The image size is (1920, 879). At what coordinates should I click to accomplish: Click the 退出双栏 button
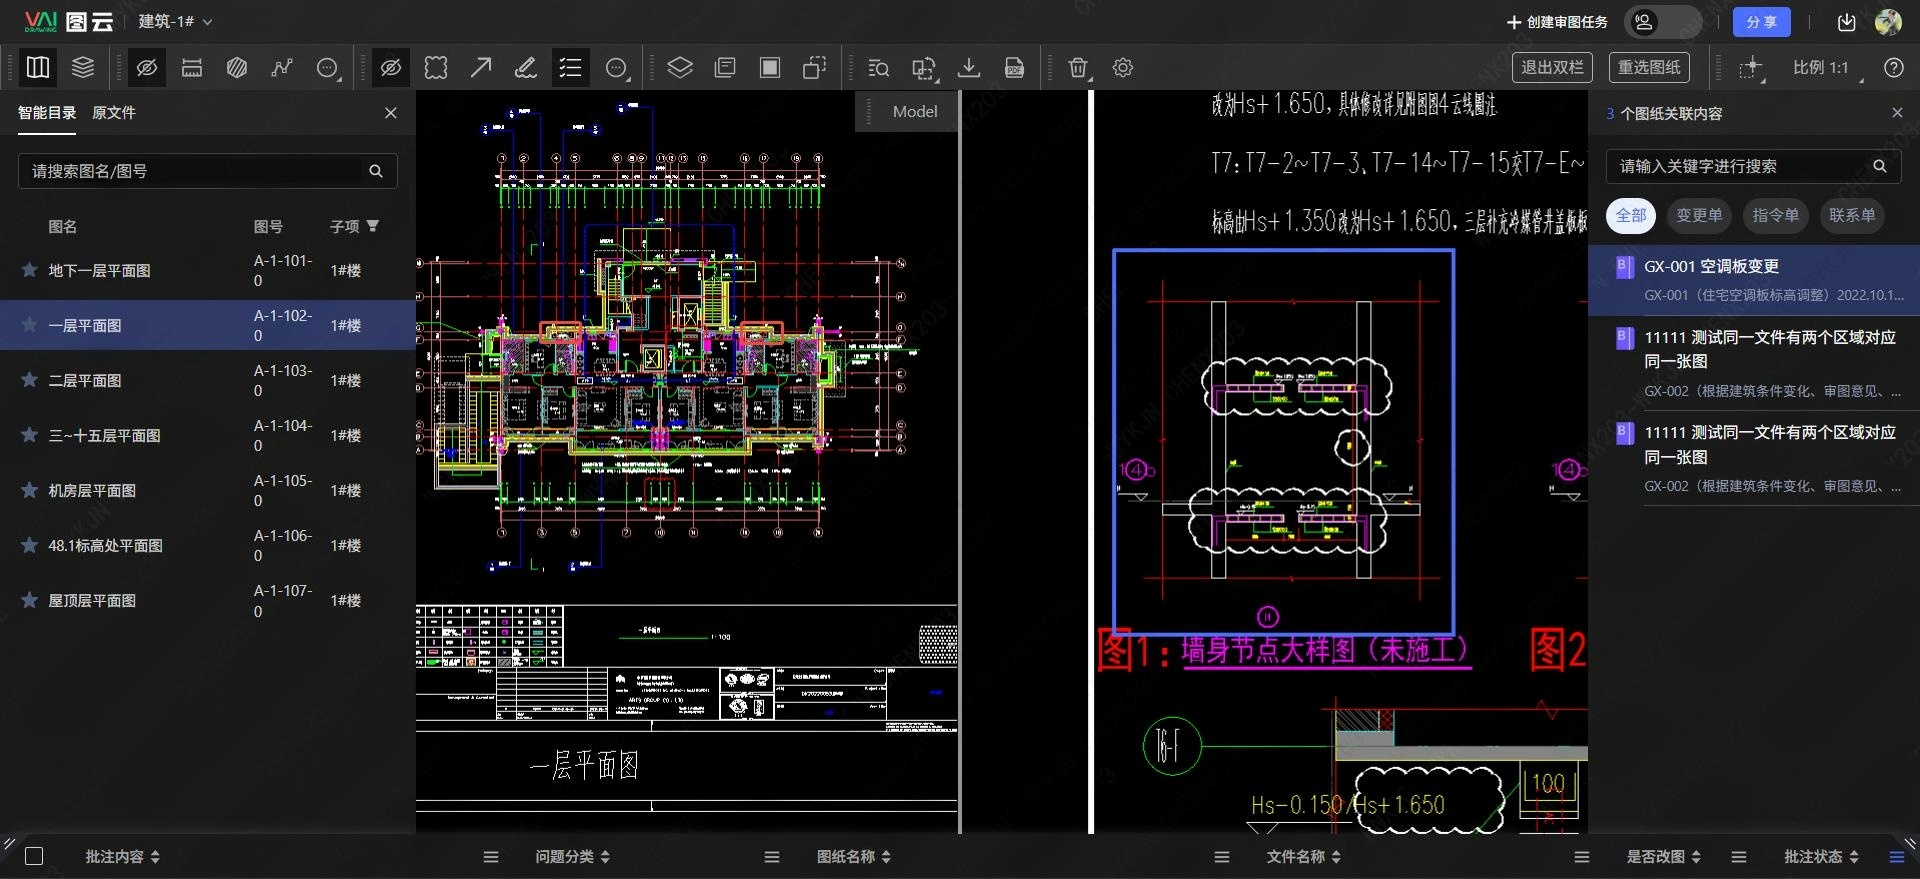(x=1552, y=68)
